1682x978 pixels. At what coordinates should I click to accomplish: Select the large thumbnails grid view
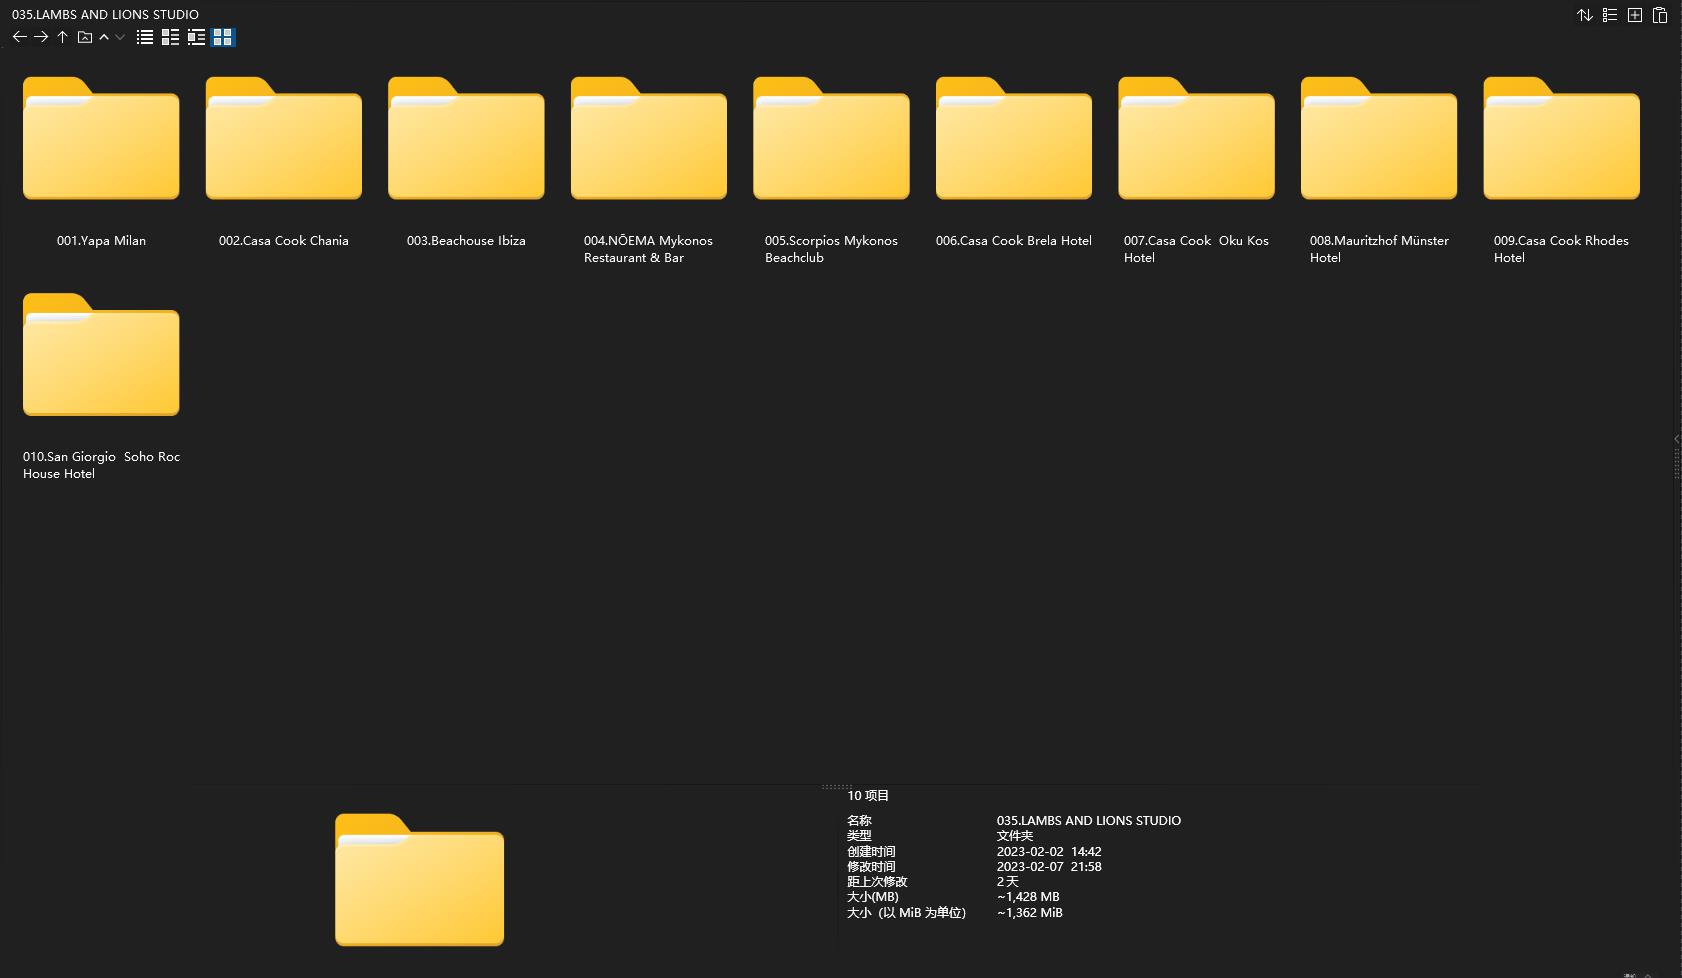pyautogui.click(x=222, y=37)
